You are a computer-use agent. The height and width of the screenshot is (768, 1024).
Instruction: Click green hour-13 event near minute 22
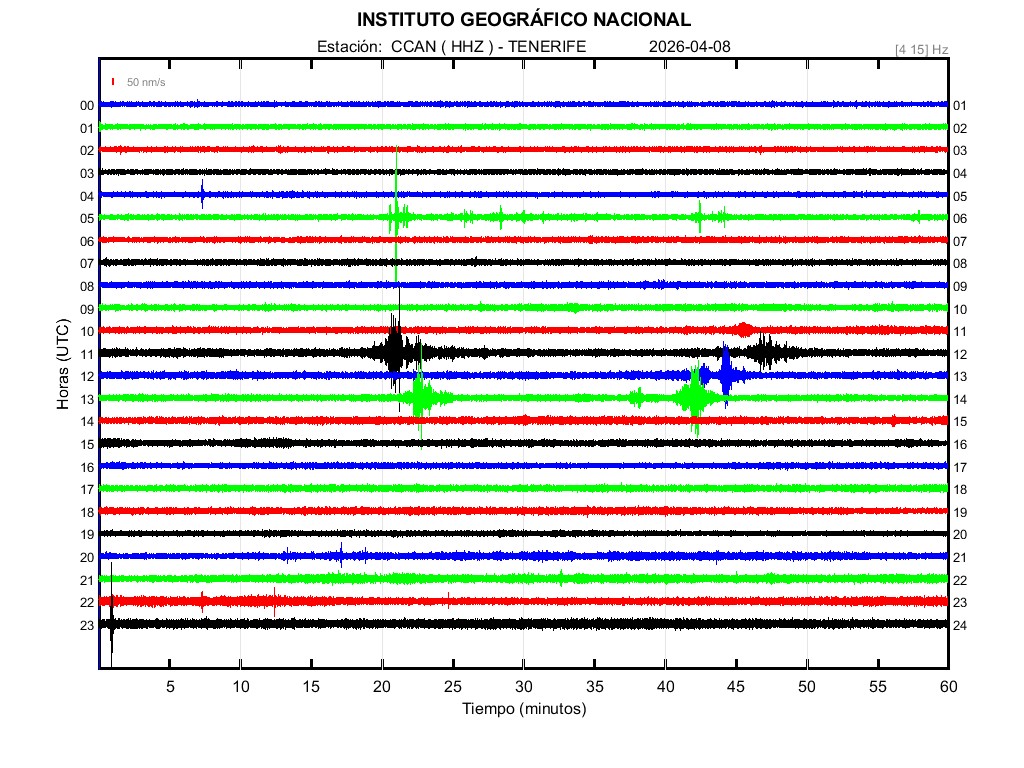pyautogui.click(x=421, y=398)
